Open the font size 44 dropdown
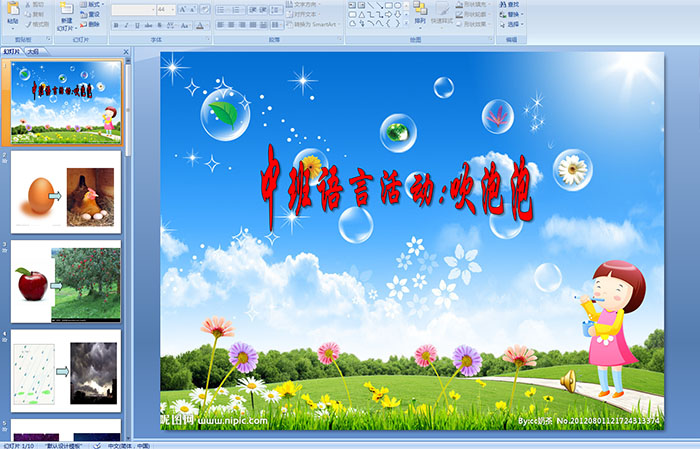This screenshot has height=449, width=700. point(173,9)
